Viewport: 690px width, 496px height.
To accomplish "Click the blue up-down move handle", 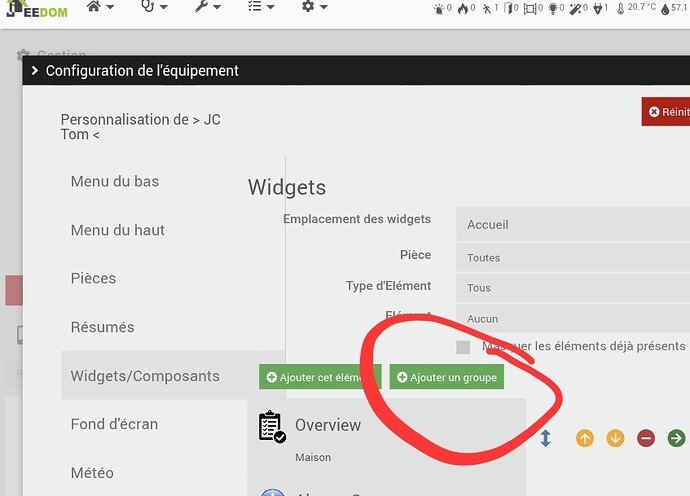I will coord(545,438).
